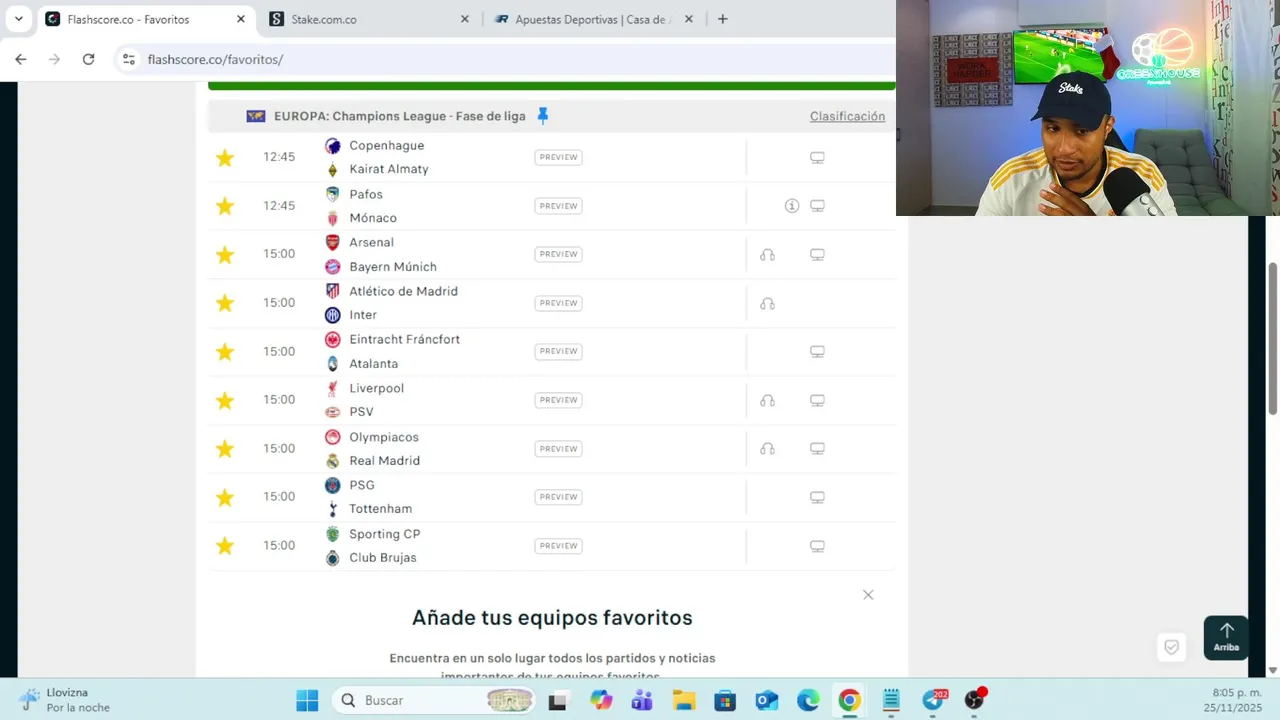Open Preview for PSG vs Tottenham

click(x=558, y=497)
